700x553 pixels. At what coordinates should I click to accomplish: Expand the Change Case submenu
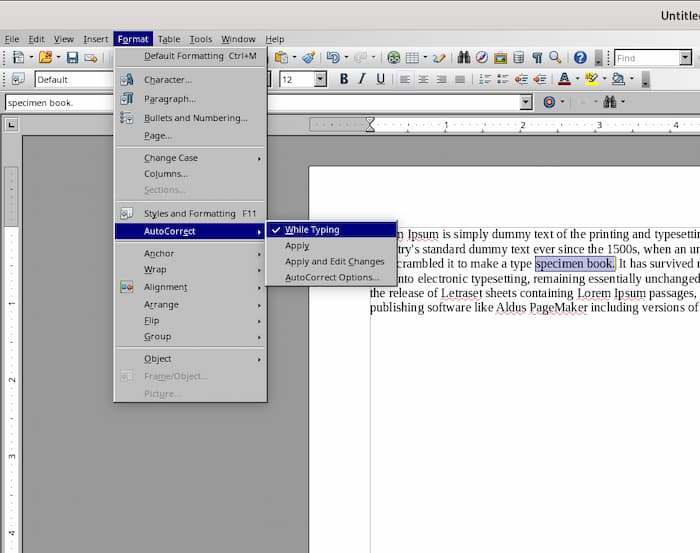170,158
